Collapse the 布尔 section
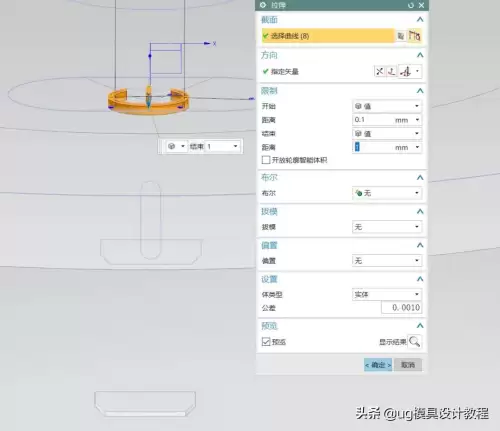Screen dimensions: 500x431 tap(420, 178)
